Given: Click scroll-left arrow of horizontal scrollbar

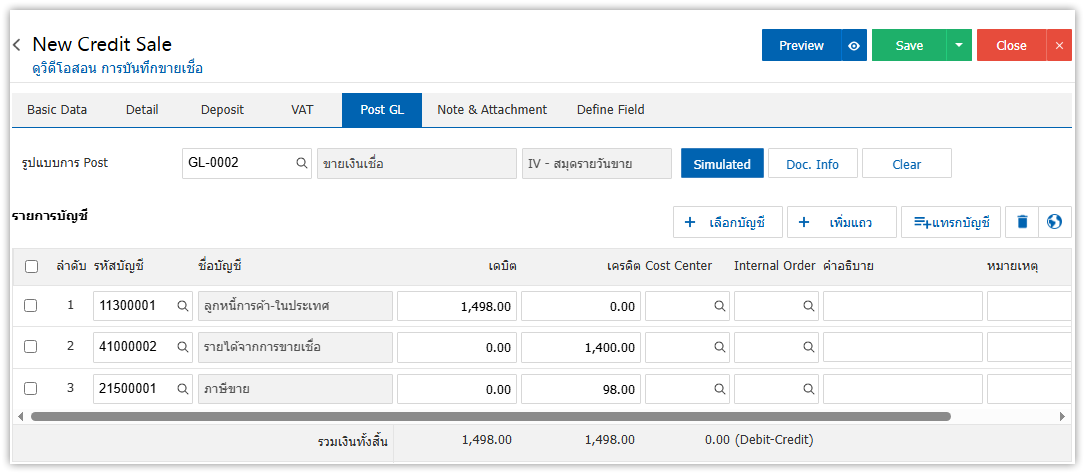Looking at the screenshot, I should point(20,416).
